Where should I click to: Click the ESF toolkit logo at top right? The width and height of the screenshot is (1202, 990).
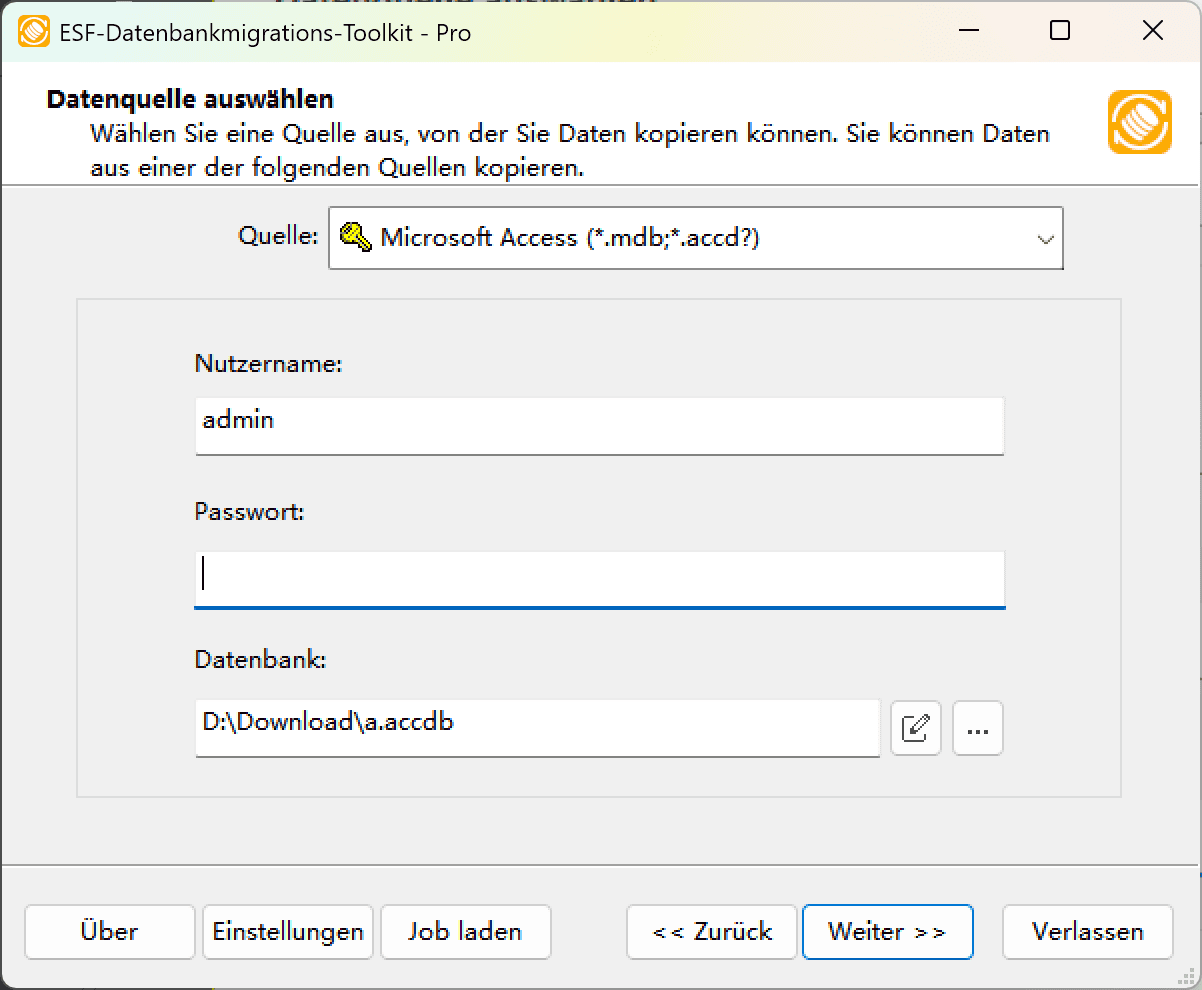1139,124
